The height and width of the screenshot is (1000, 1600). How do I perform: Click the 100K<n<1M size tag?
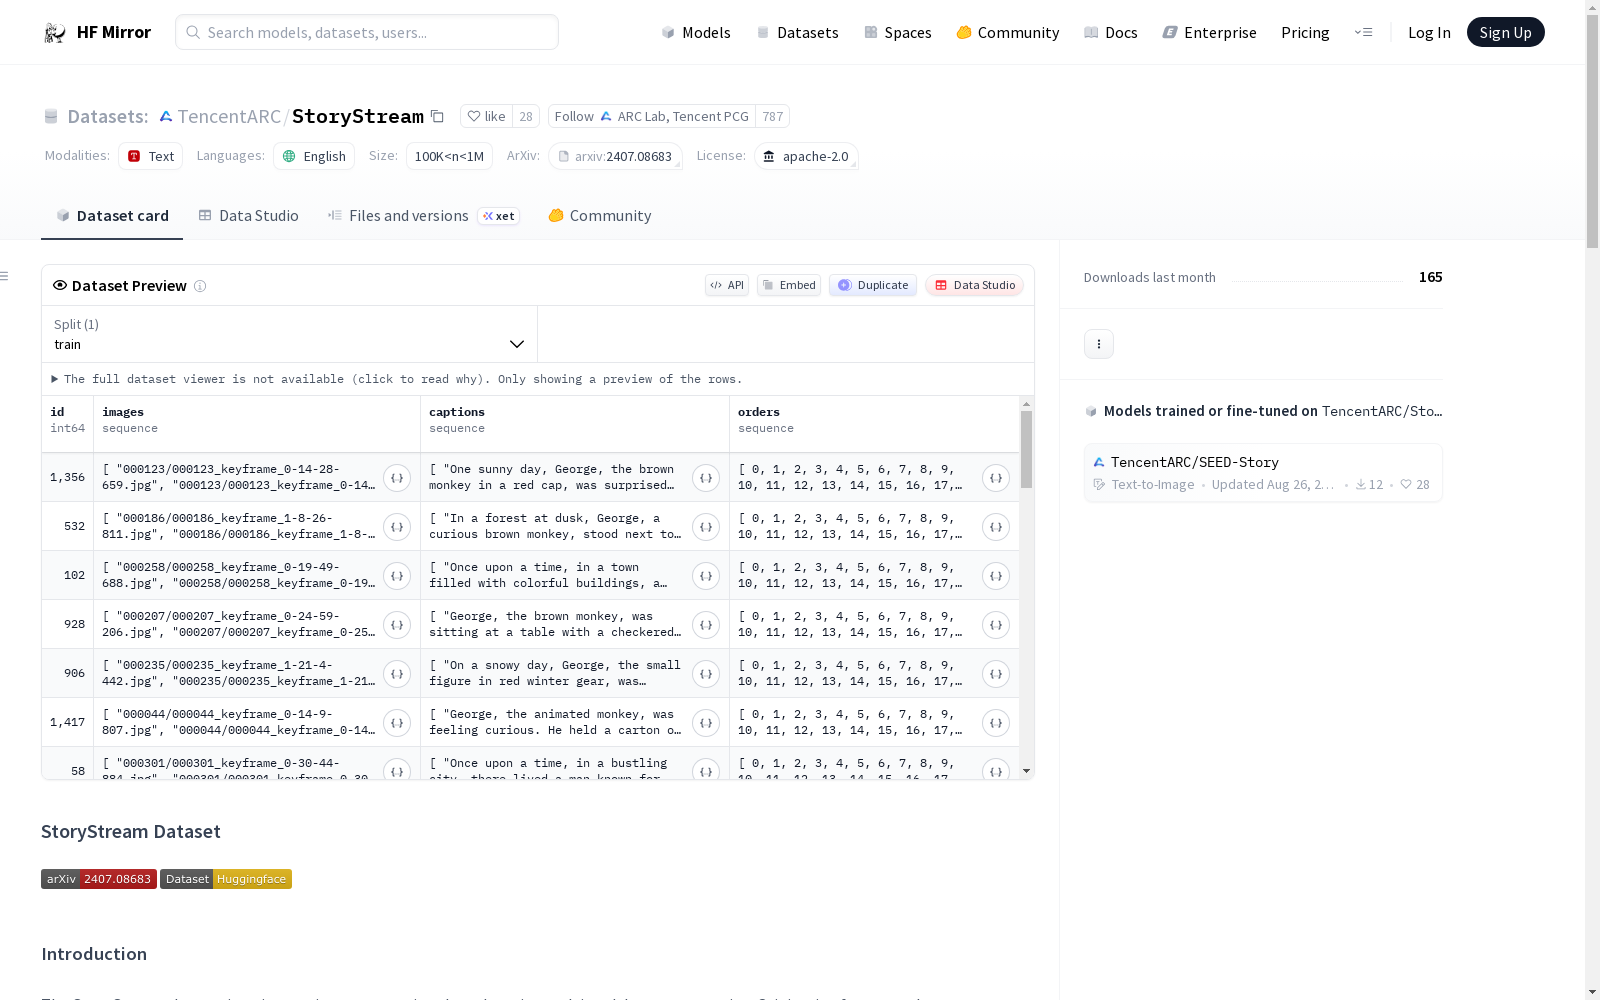[449, 156]
